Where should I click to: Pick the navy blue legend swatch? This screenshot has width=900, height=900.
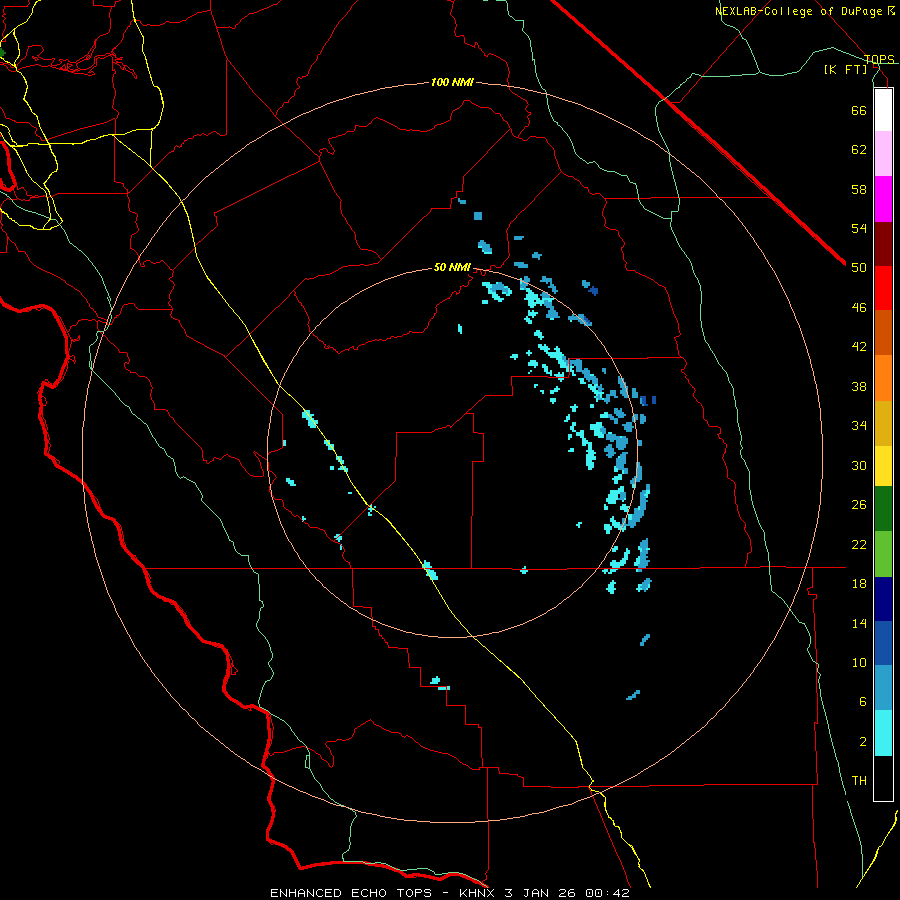coord(883,599)
